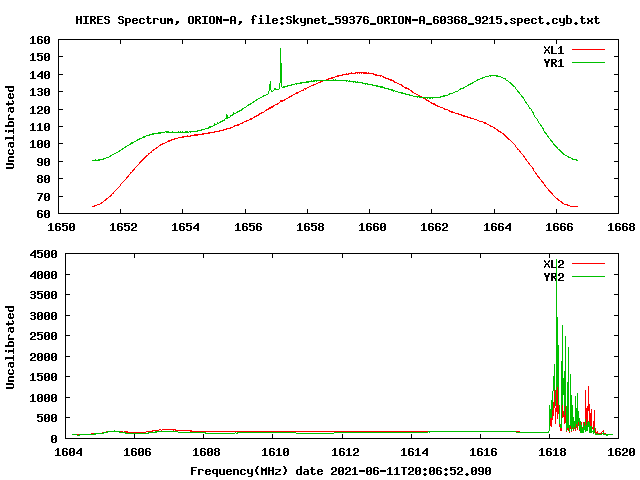Click the 80 y-axis tick label
This screenshot has height=480, width=640.
43,179
